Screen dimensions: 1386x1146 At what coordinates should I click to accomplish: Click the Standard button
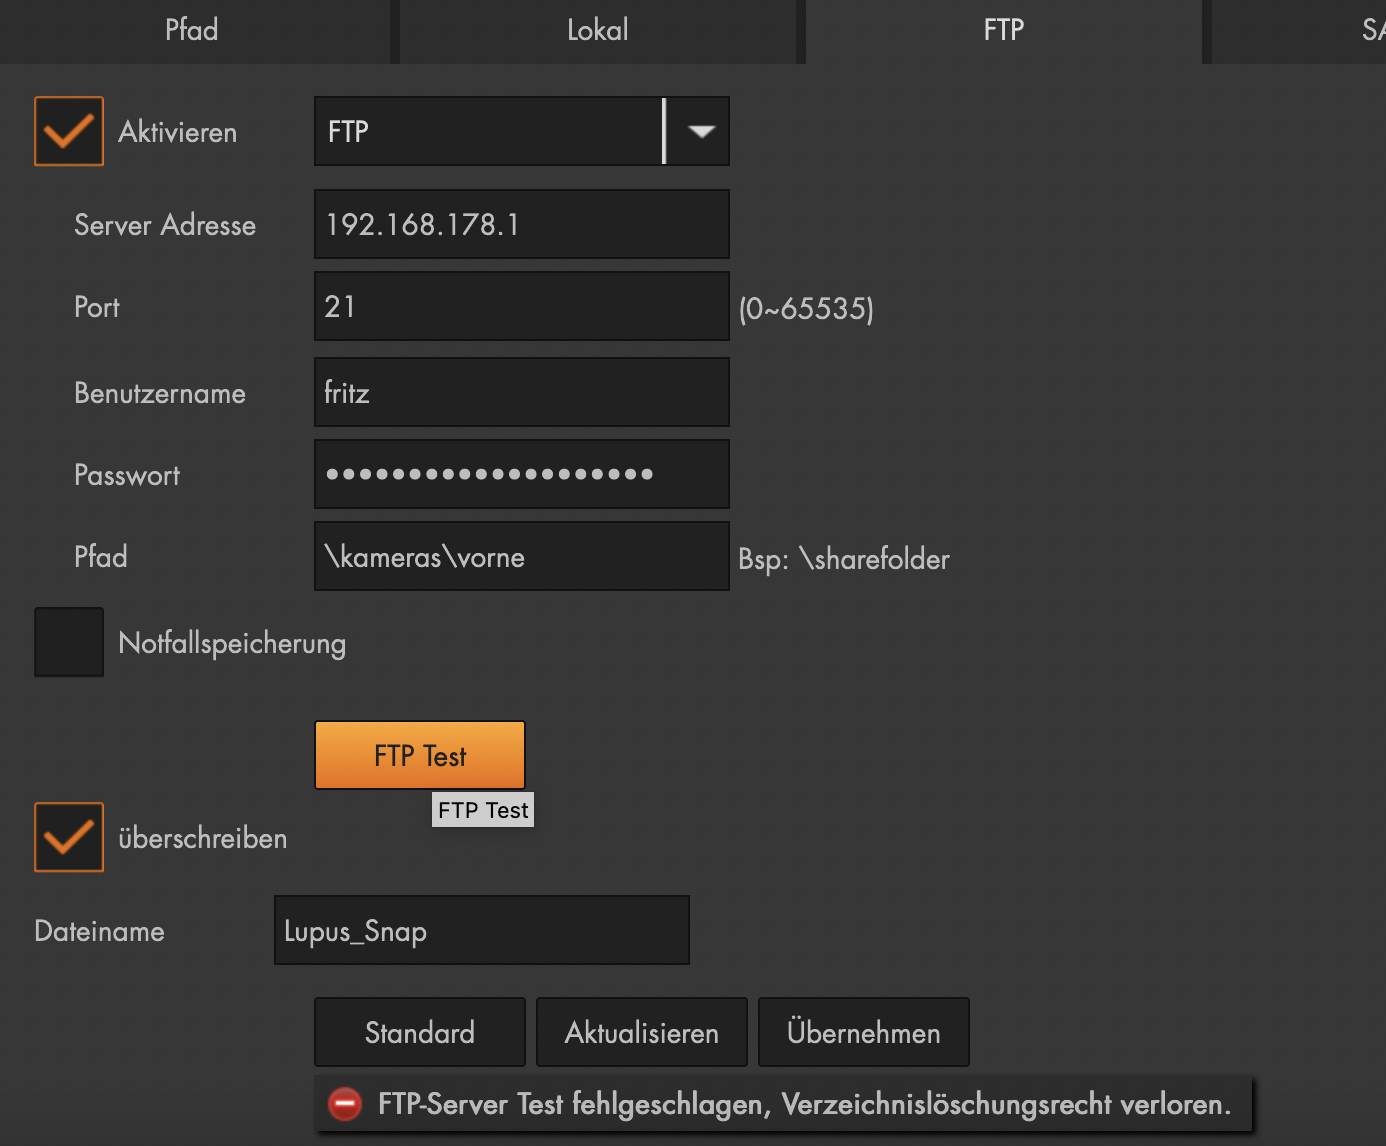(x=420, y=1032)
